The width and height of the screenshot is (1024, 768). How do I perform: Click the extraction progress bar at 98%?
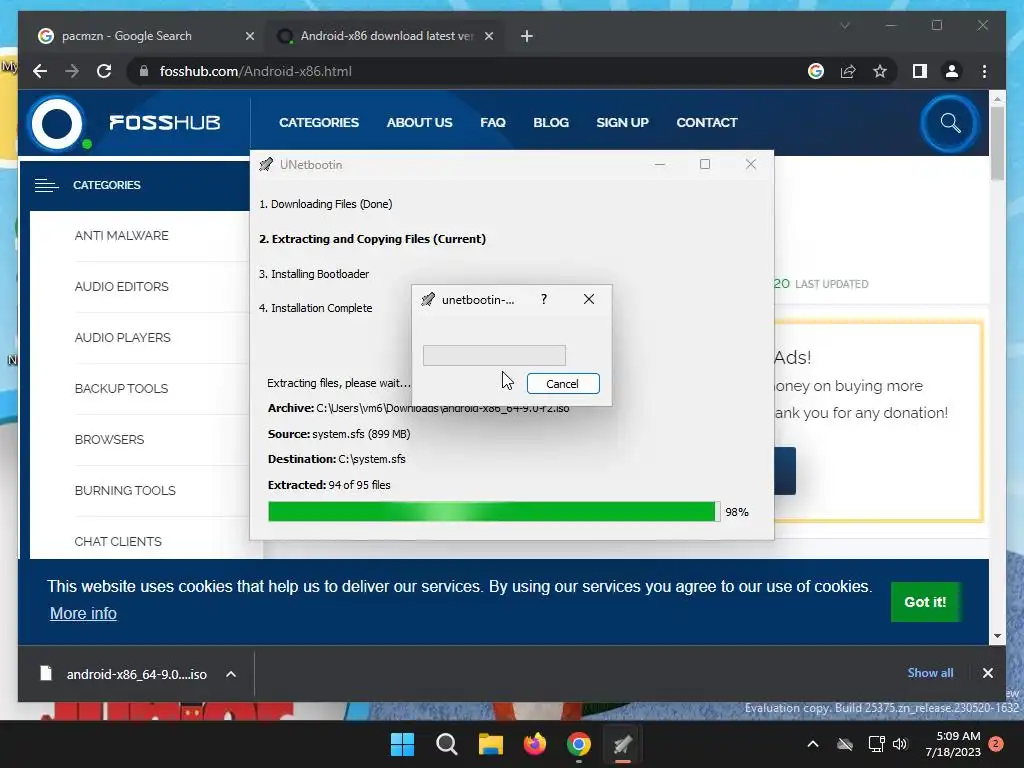494,511
